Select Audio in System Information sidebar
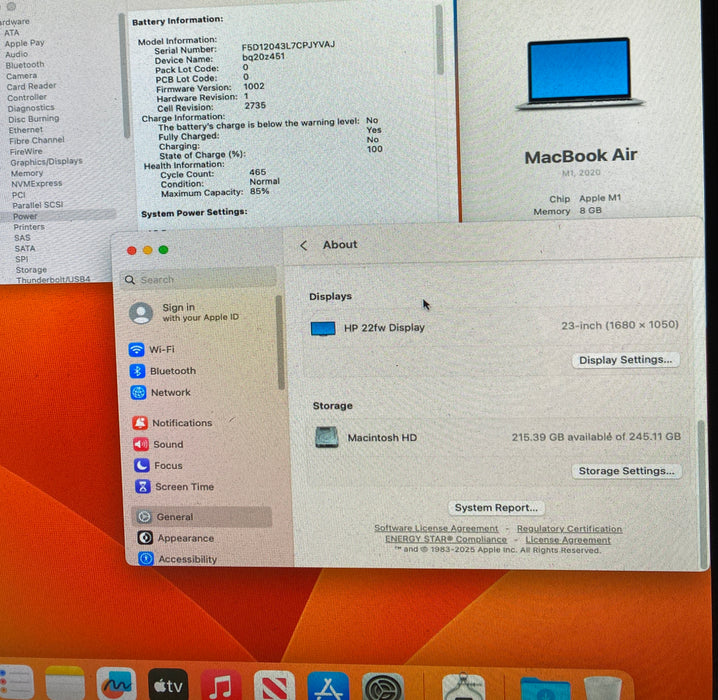The width and height of the screenshot is (718, 700). (16, 54)
